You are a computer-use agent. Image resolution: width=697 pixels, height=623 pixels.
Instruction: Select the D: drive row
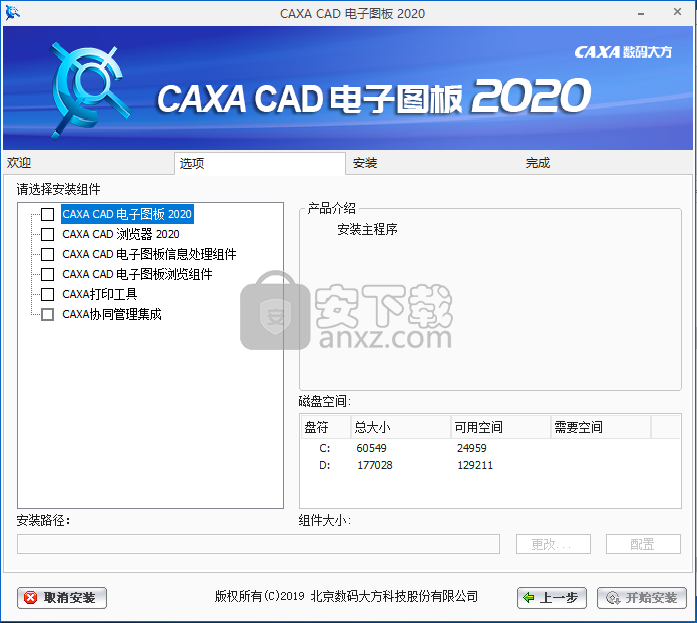[490, 465]
